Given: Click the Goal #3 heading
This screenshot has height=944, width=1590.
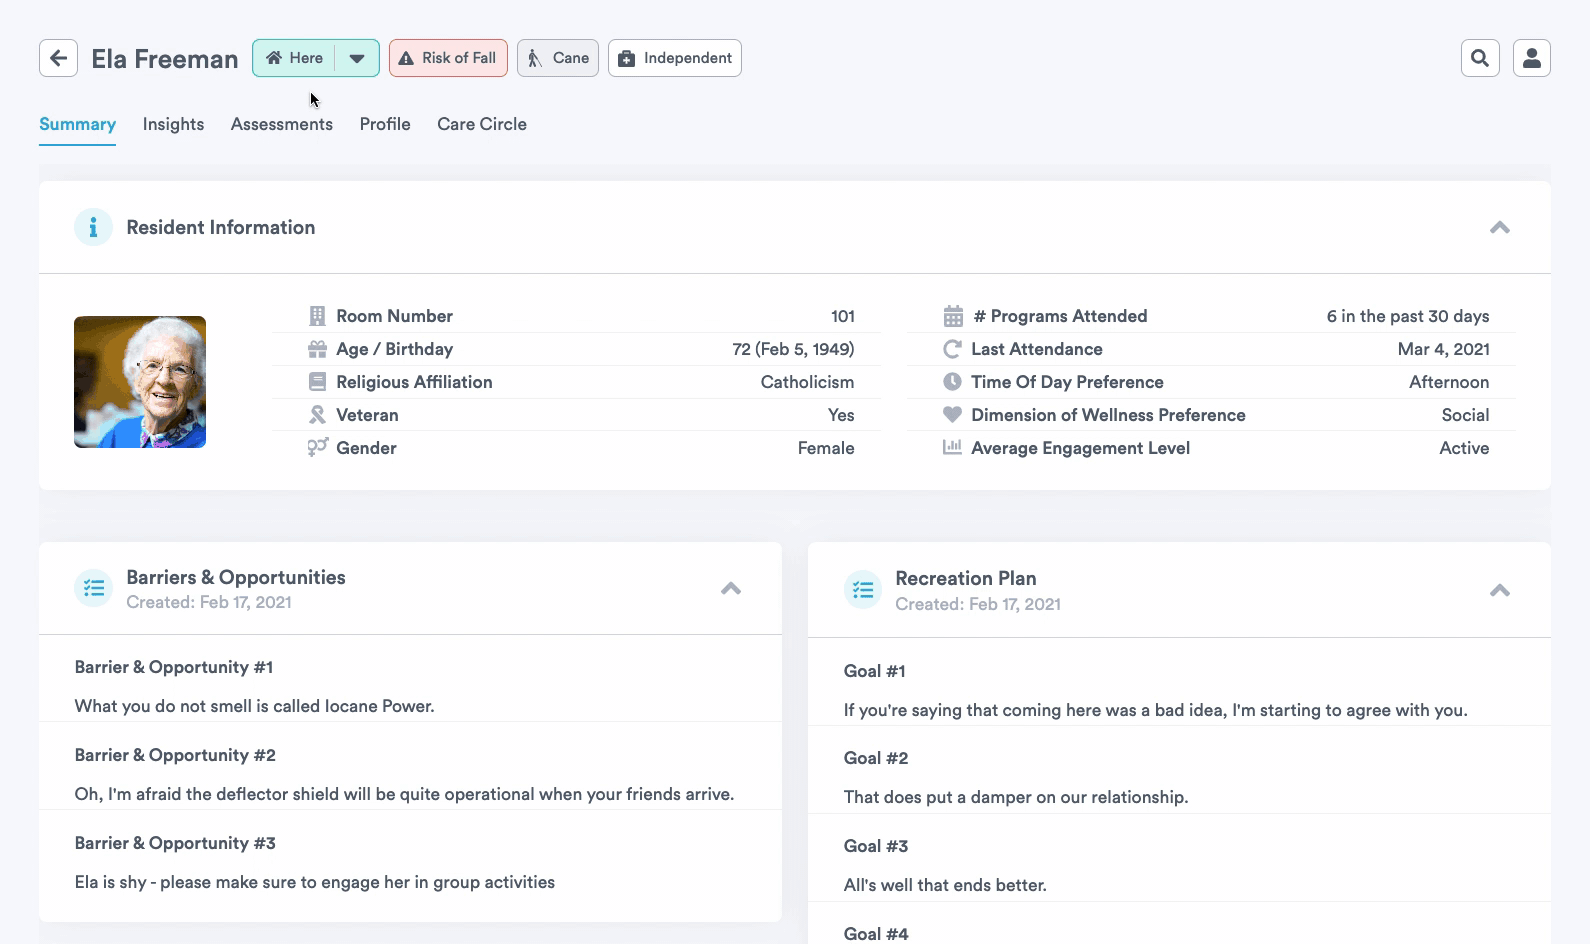Looking at the screenshot, I should (876, 846).
